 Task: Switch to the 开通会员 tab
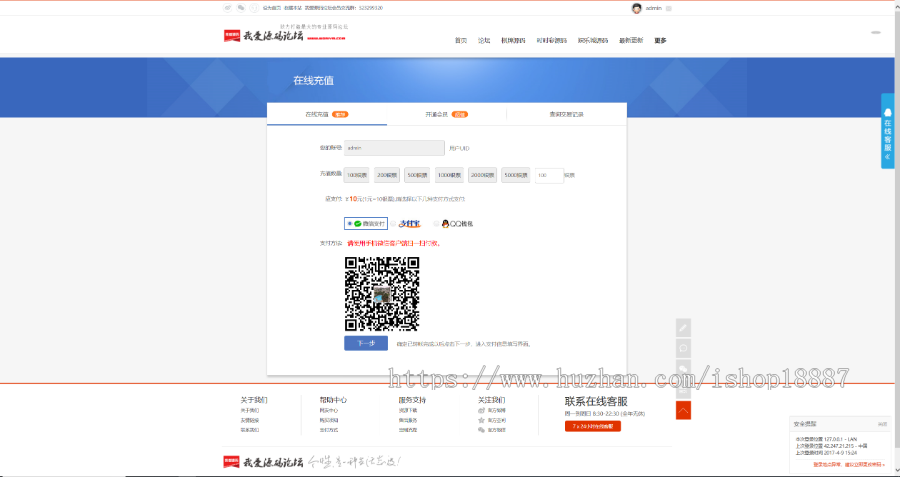tap(447, 114)
